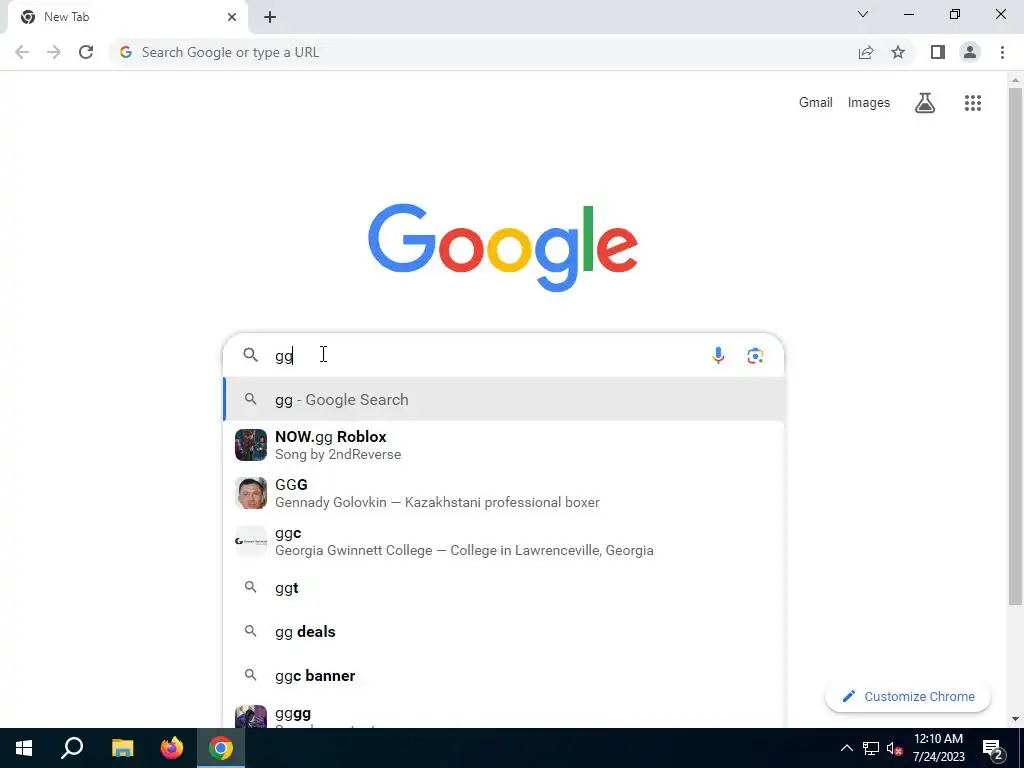Click the Georgia Gwinnett College logo thumbnail
This screenshot has width=1024, height=768.
[251, 541]
